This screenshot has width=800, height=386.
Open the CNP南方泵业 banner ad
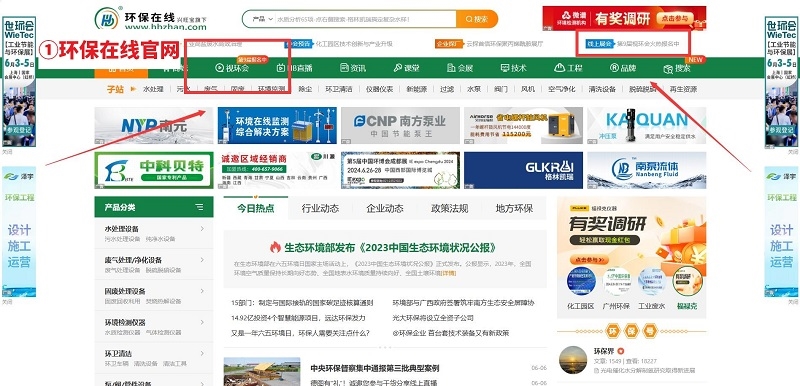(400, 125)
